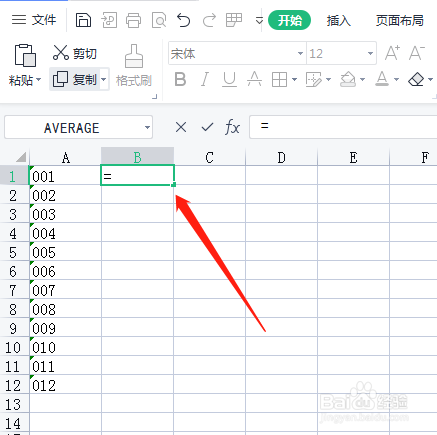Expand the draw border dropdown arrow
Screen dimensions: 437x435
pos(328,80)
